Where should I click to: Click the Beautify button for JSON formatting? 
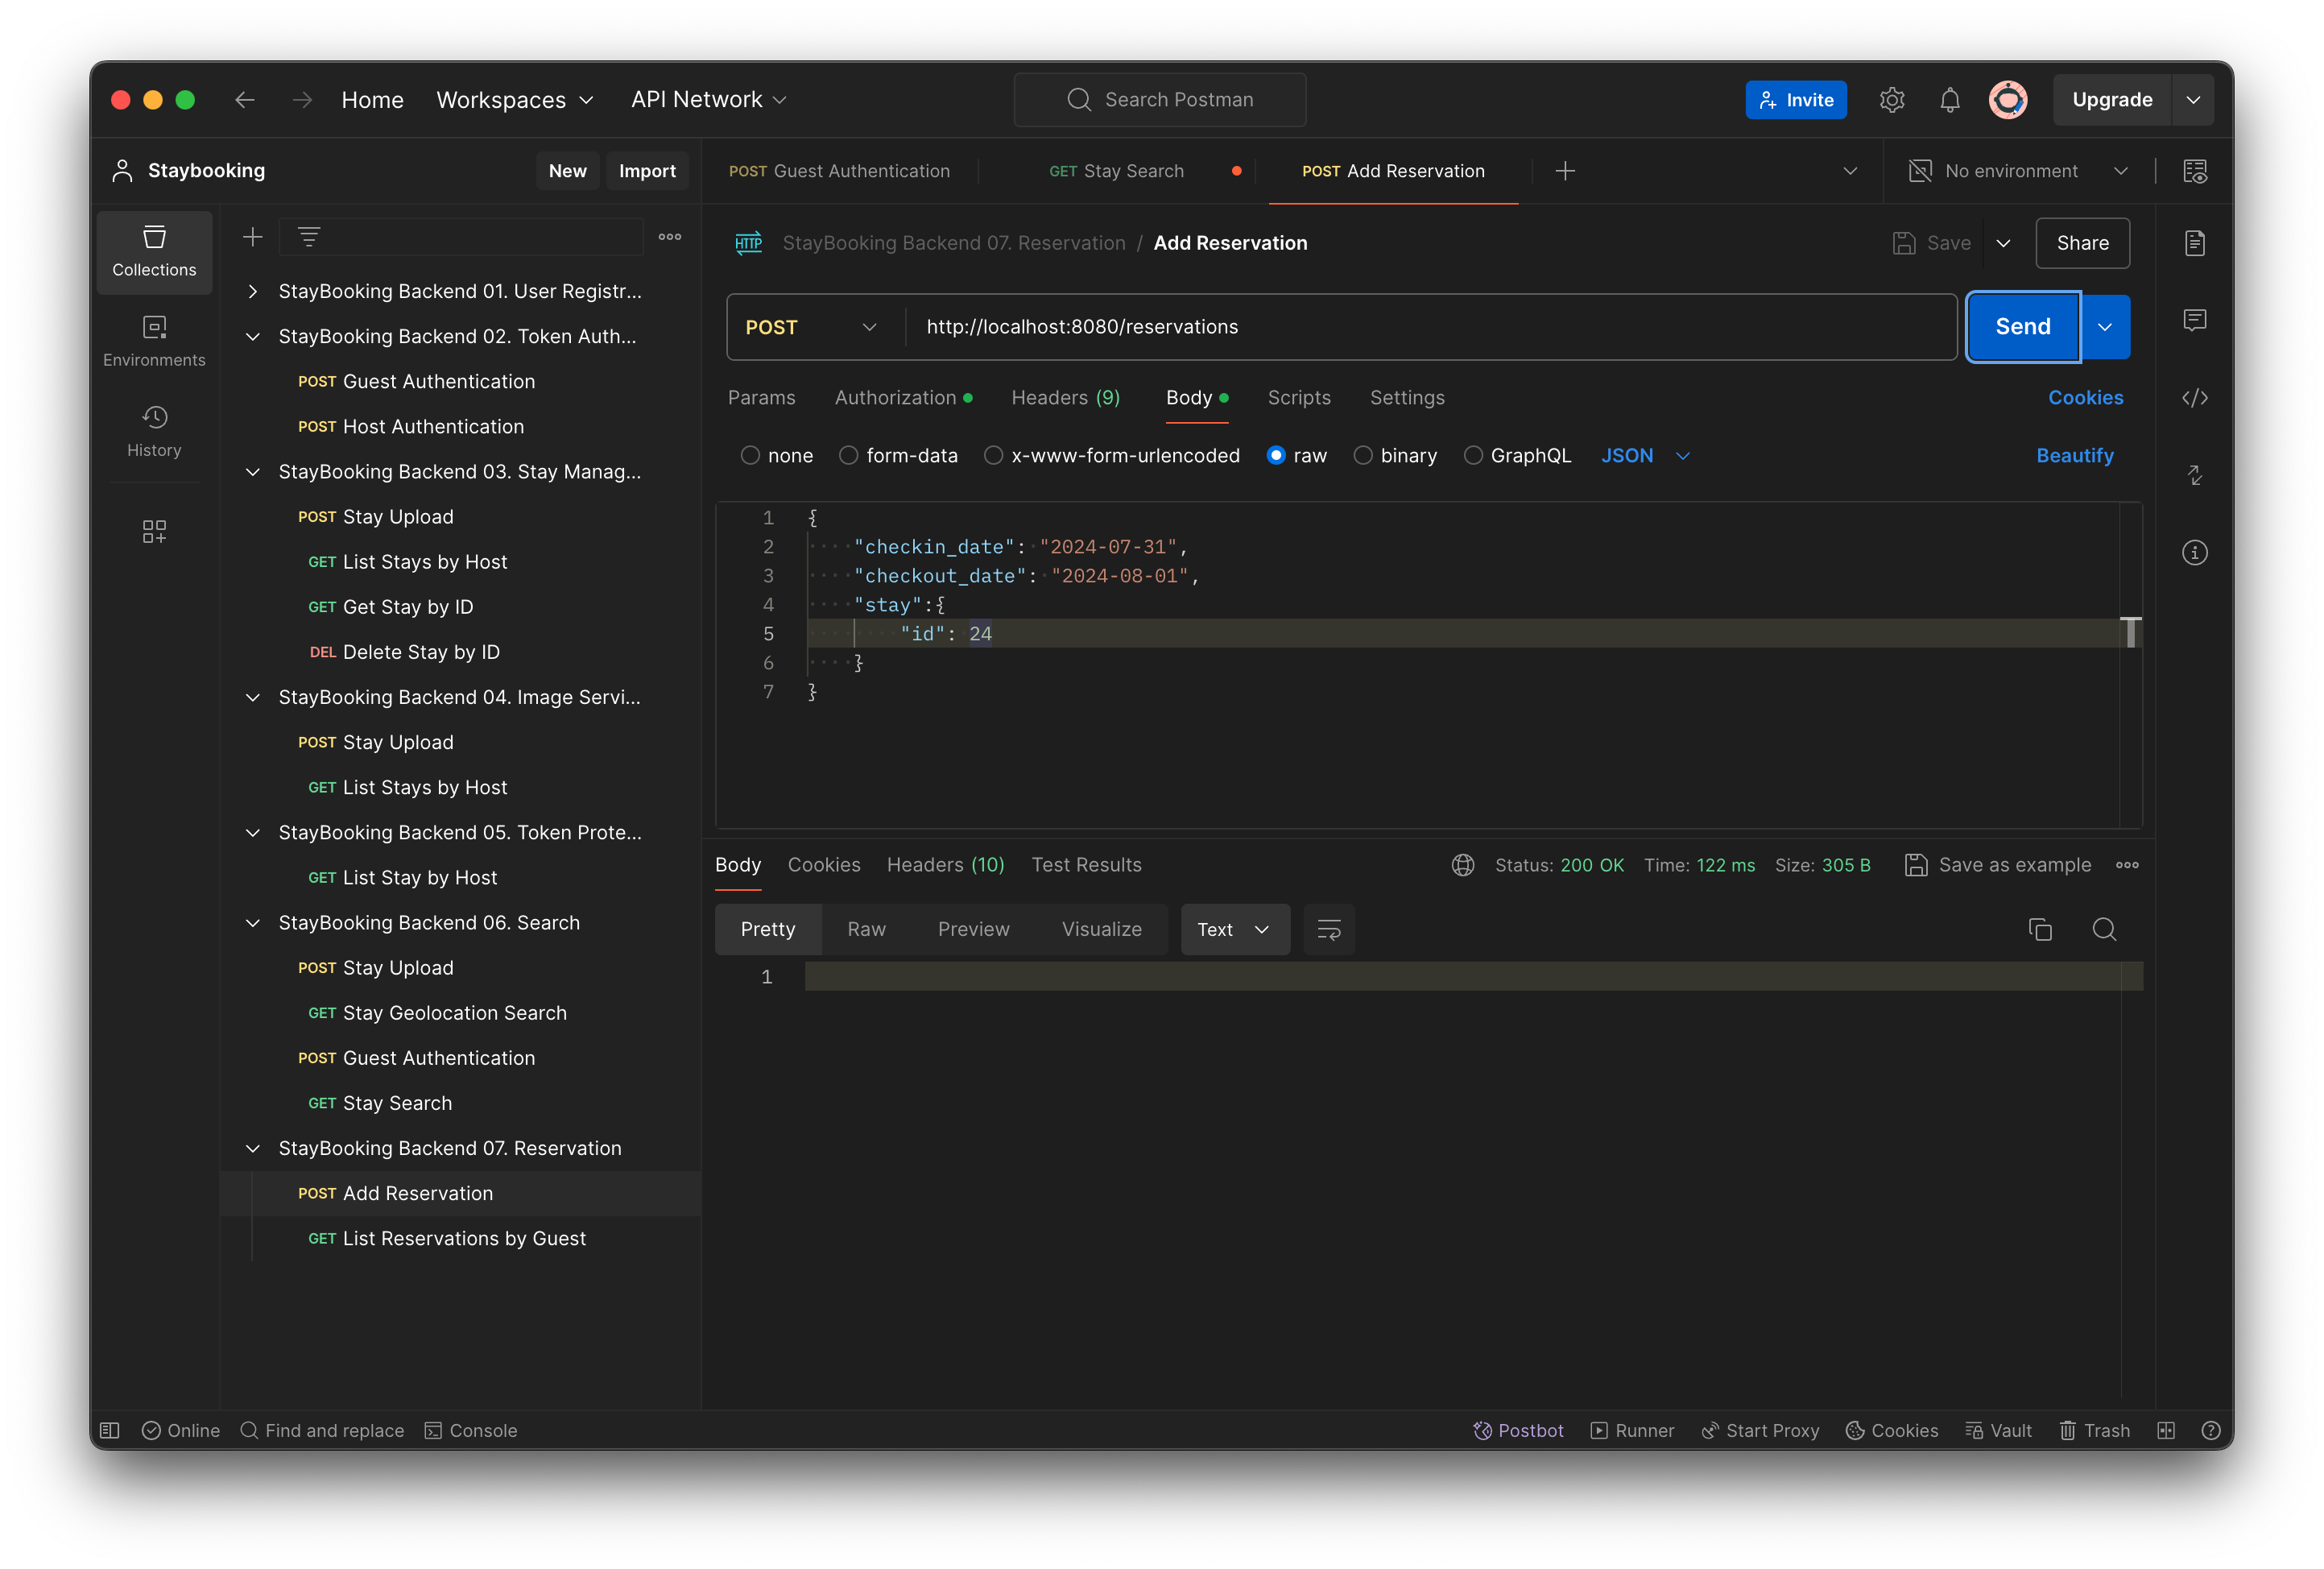(x=2075, y=455)
